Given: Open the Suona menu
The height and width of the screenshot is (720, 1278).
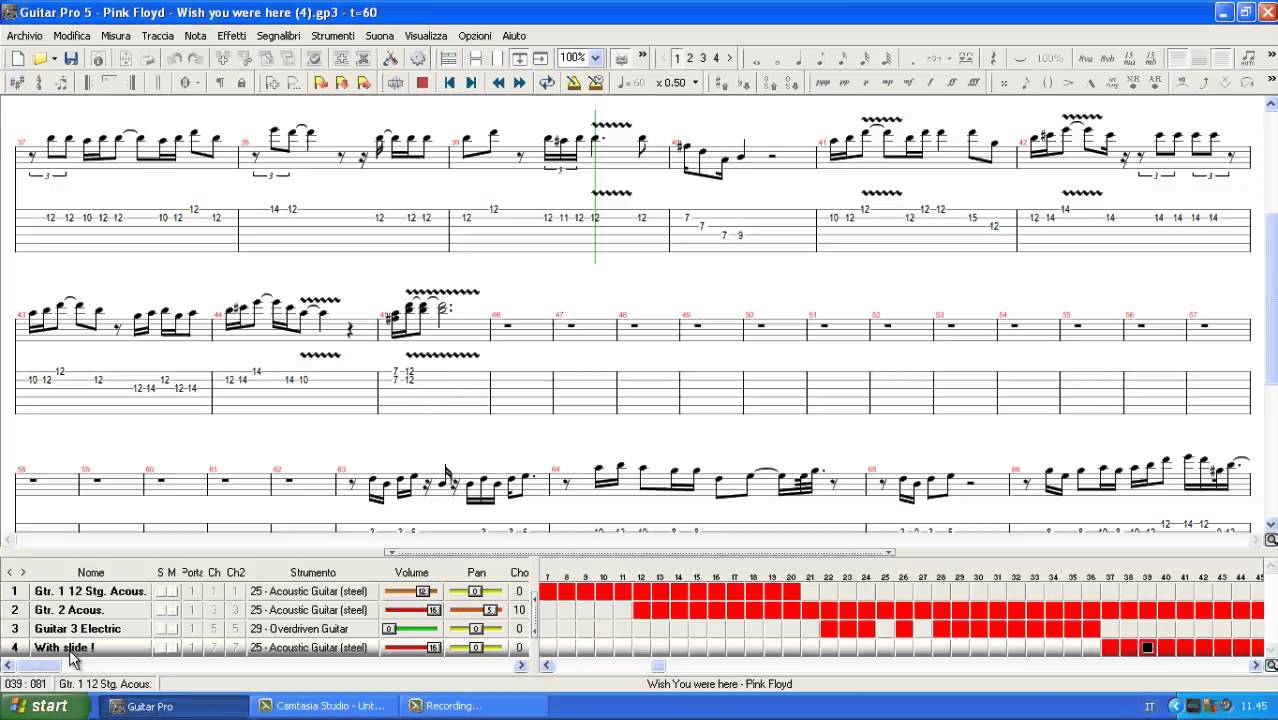Looking at the screenshot, I should (379, 35).
